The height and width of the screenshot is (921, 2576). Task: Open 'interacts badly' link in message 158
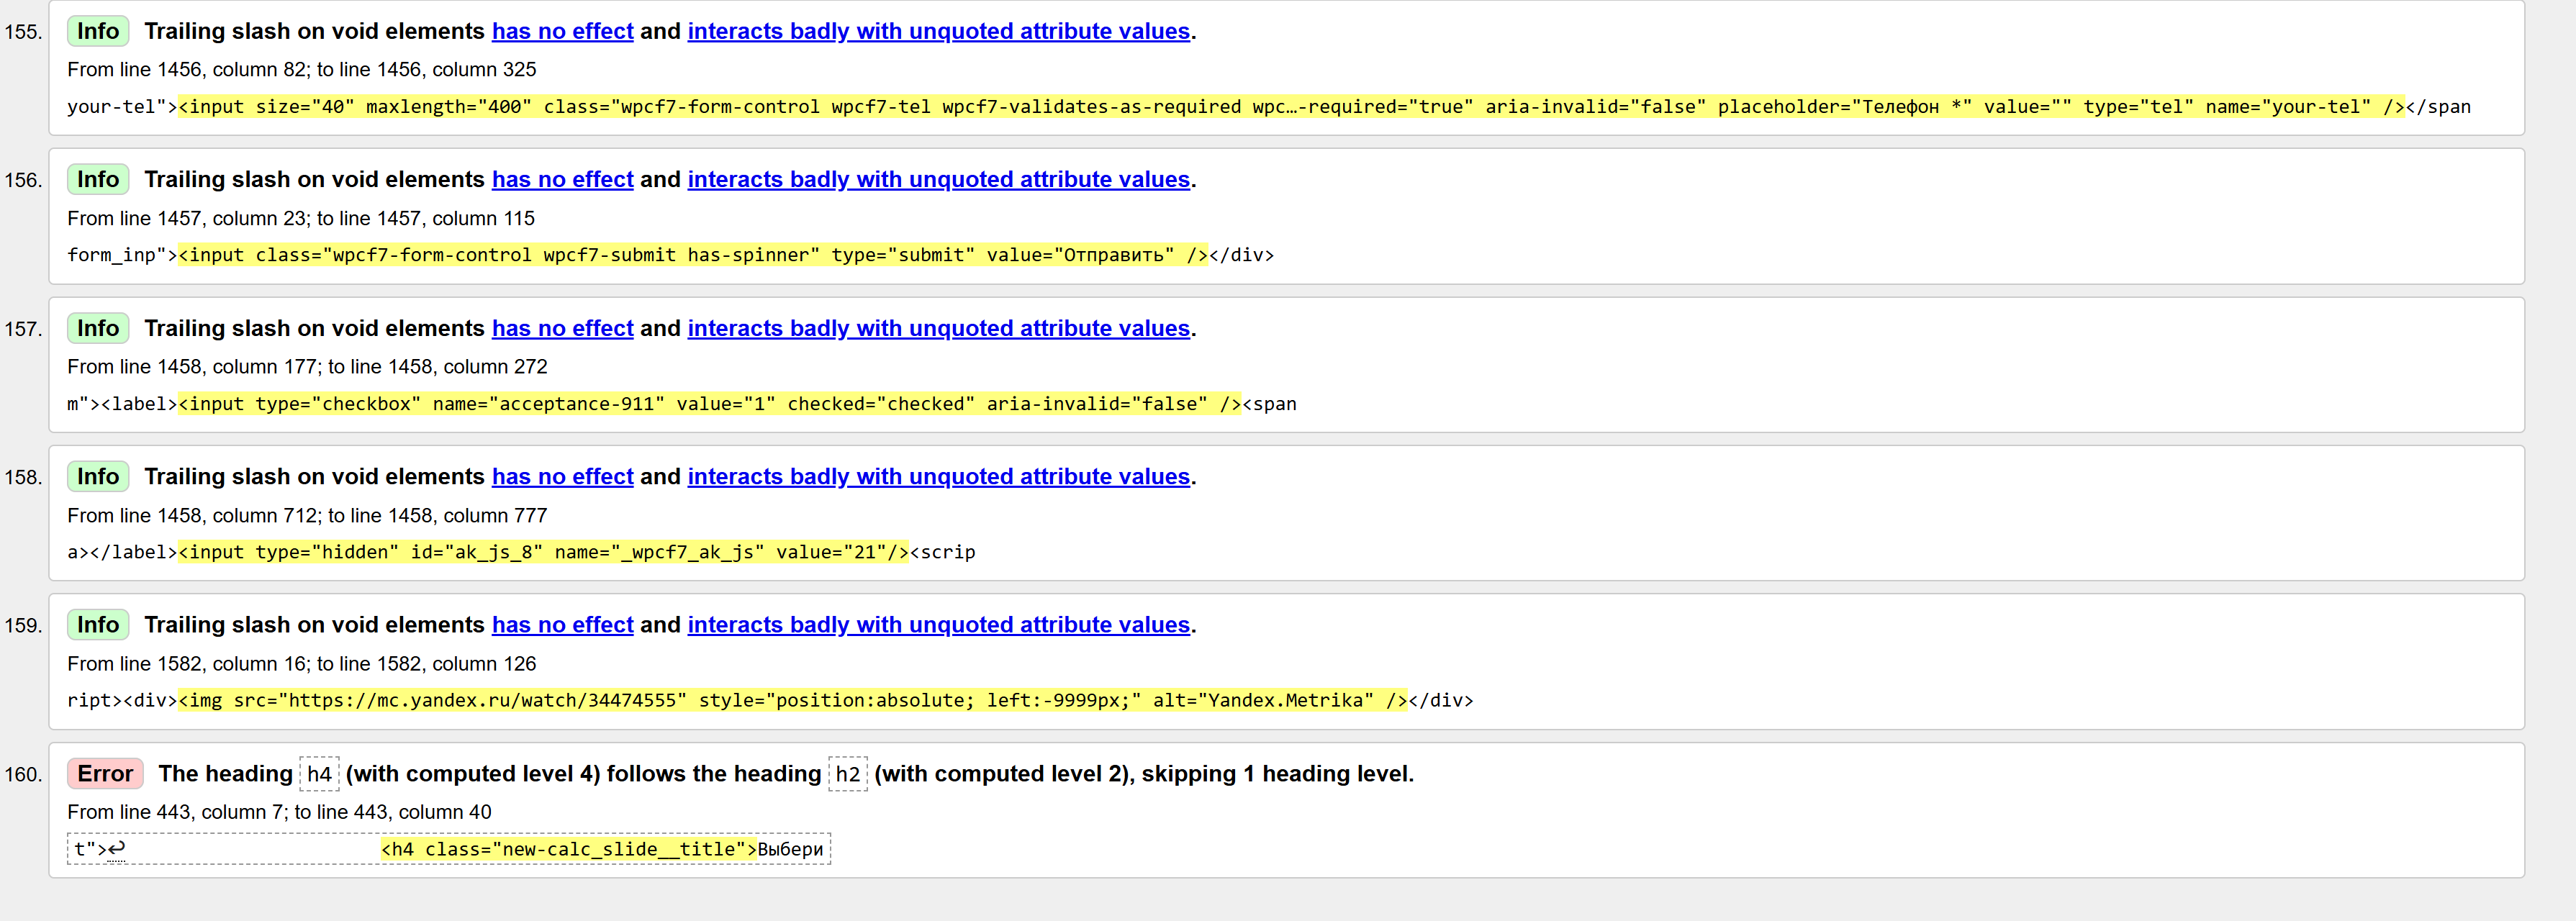938,476
